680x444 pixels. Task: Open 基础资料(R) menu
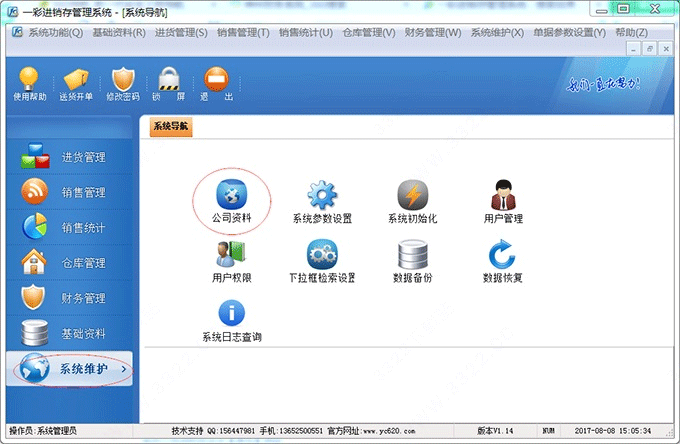[x=119, y=33]
